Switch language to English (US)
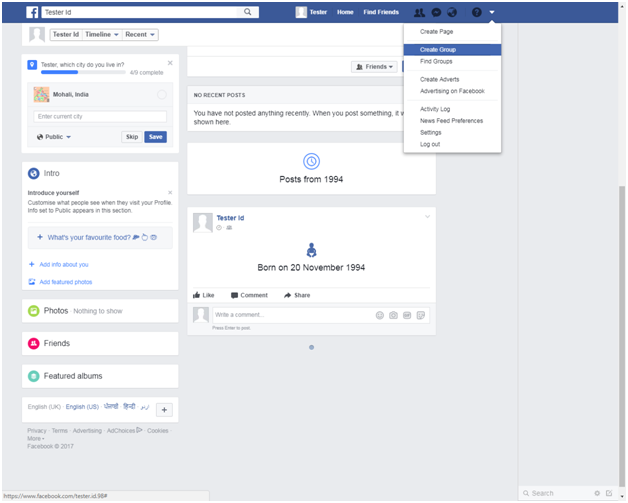The image size is (628, 503). click(82, 407)
